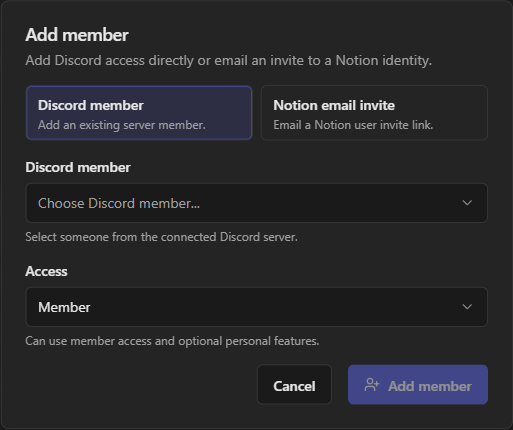Click the 'Add member' dialog heading
This screenshot has width=513, height=430.
(77, 35)
